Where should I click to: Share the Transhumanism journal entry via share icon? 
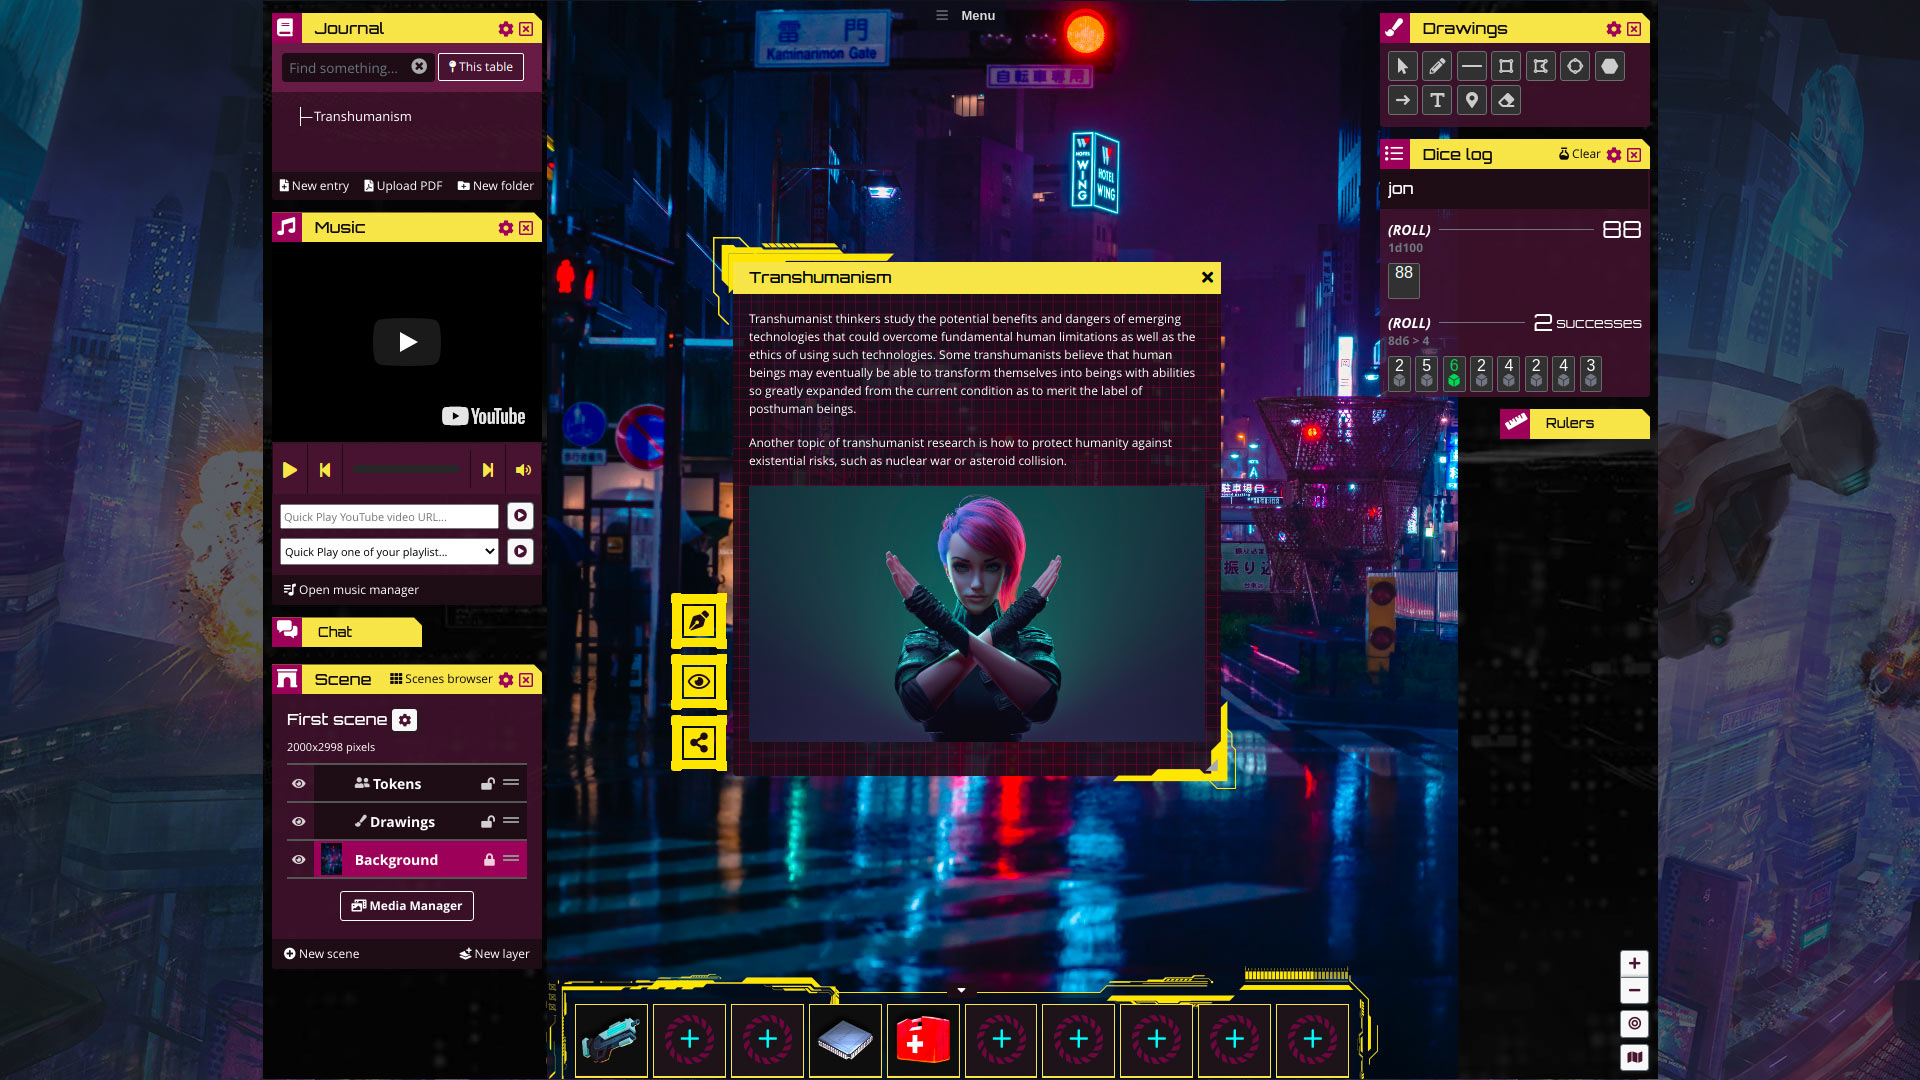(x=699, y=742)
